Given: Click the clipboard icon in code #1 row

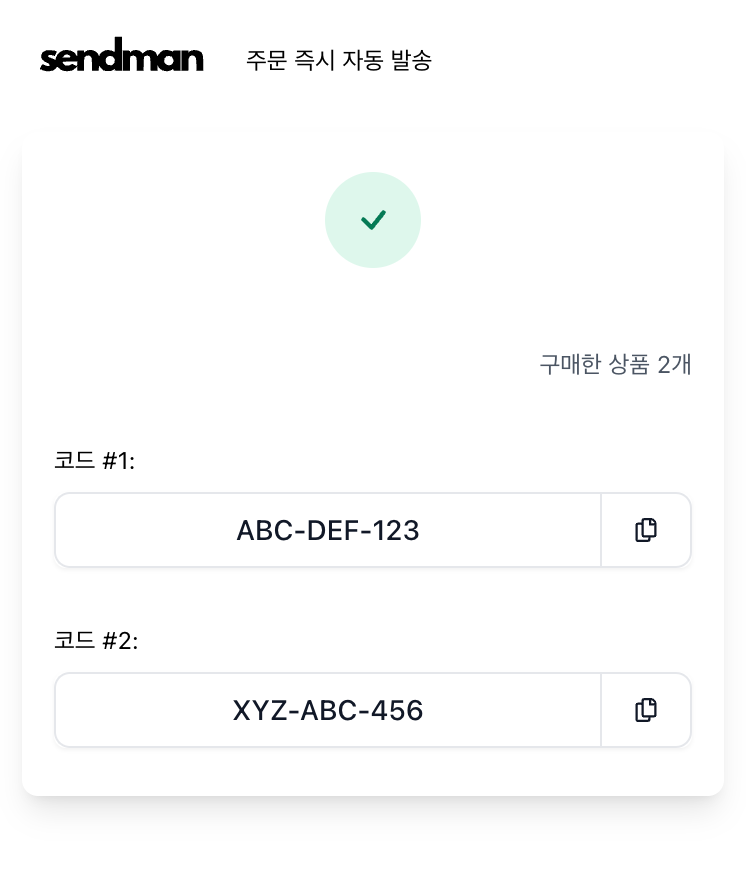Looking at the screenshot, I should tap(646, 530).
